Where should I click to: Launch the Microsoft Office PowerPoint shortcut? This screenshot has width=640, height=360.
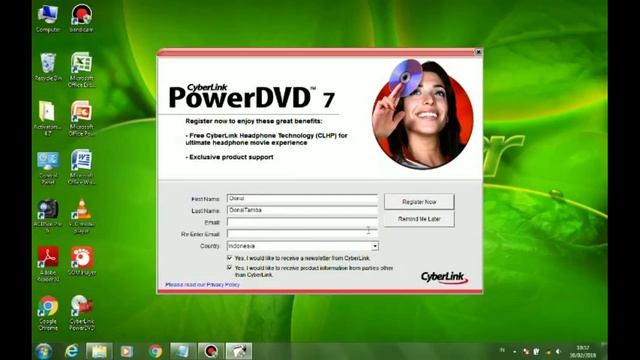pyautogui.click(x=81, y=118)
